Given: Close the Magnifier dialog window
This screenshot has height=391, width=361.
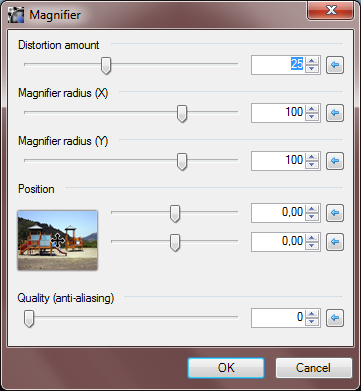Looking at the screenshot, I should click(x=331, y=11).
